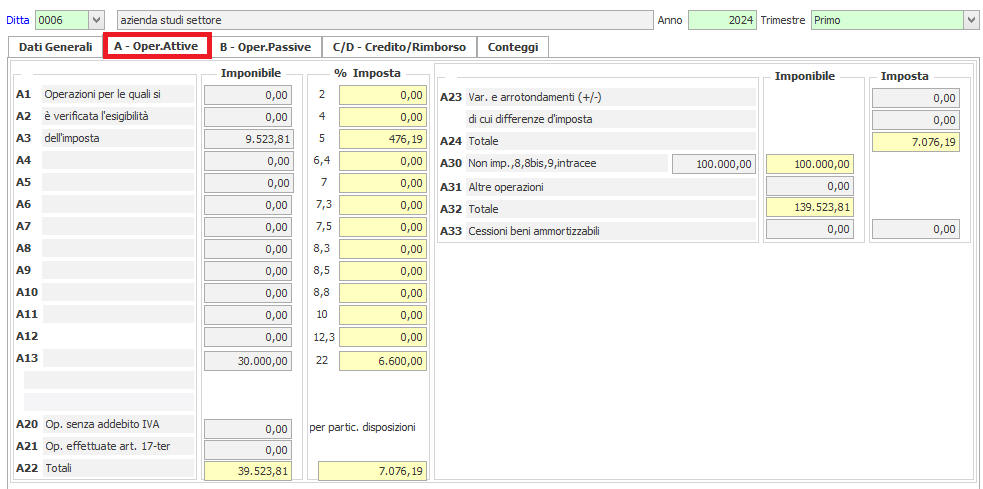Screen dimensions: 983x489
Task: Click the Anno field showing 2024
Action: pyautogui.click(x=722, y=20)
